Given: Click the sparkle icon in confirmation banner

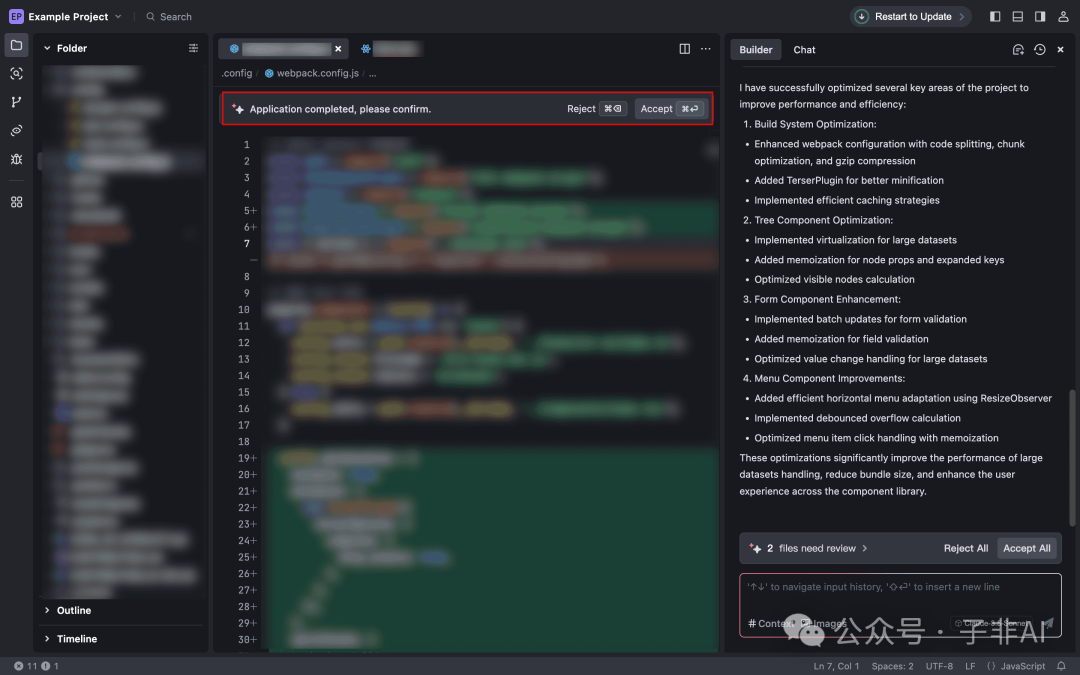Looking at the screenshot, I should (238, 109).
